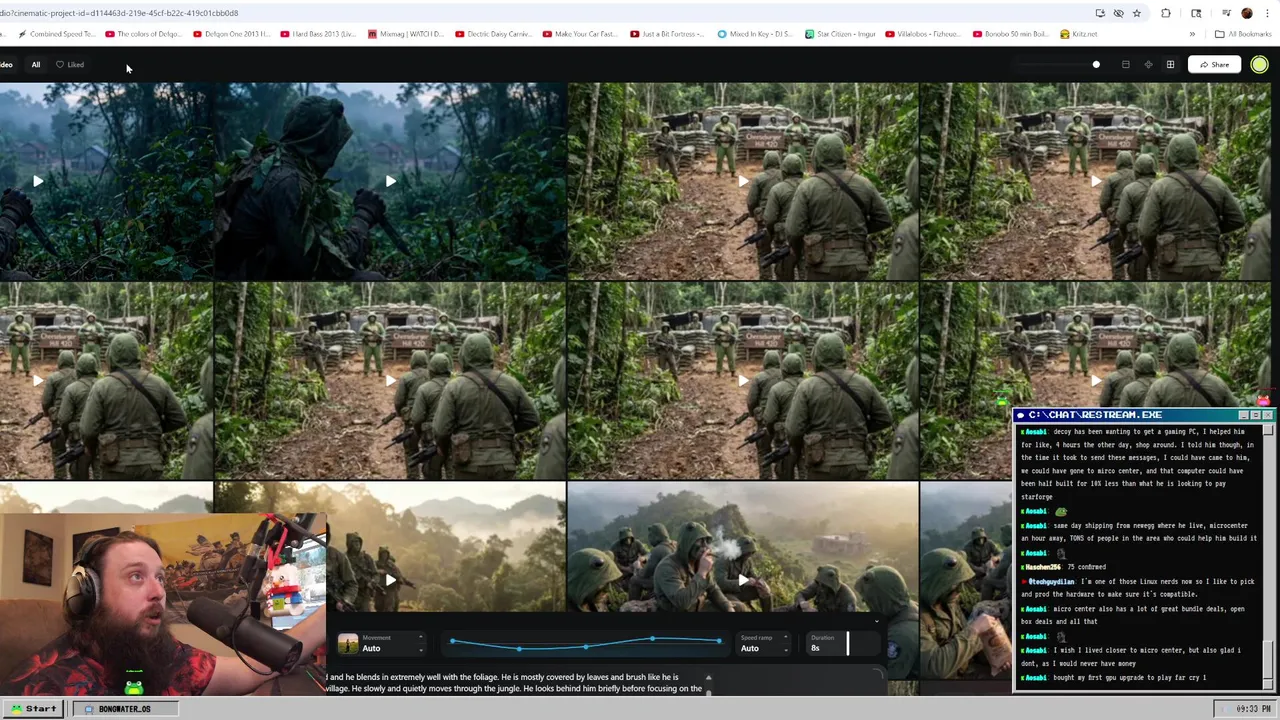This screenshot has height=720, width=1280.
Task: Open Defqon One 2013 bookmark
Action: click(x=231, y=34)
